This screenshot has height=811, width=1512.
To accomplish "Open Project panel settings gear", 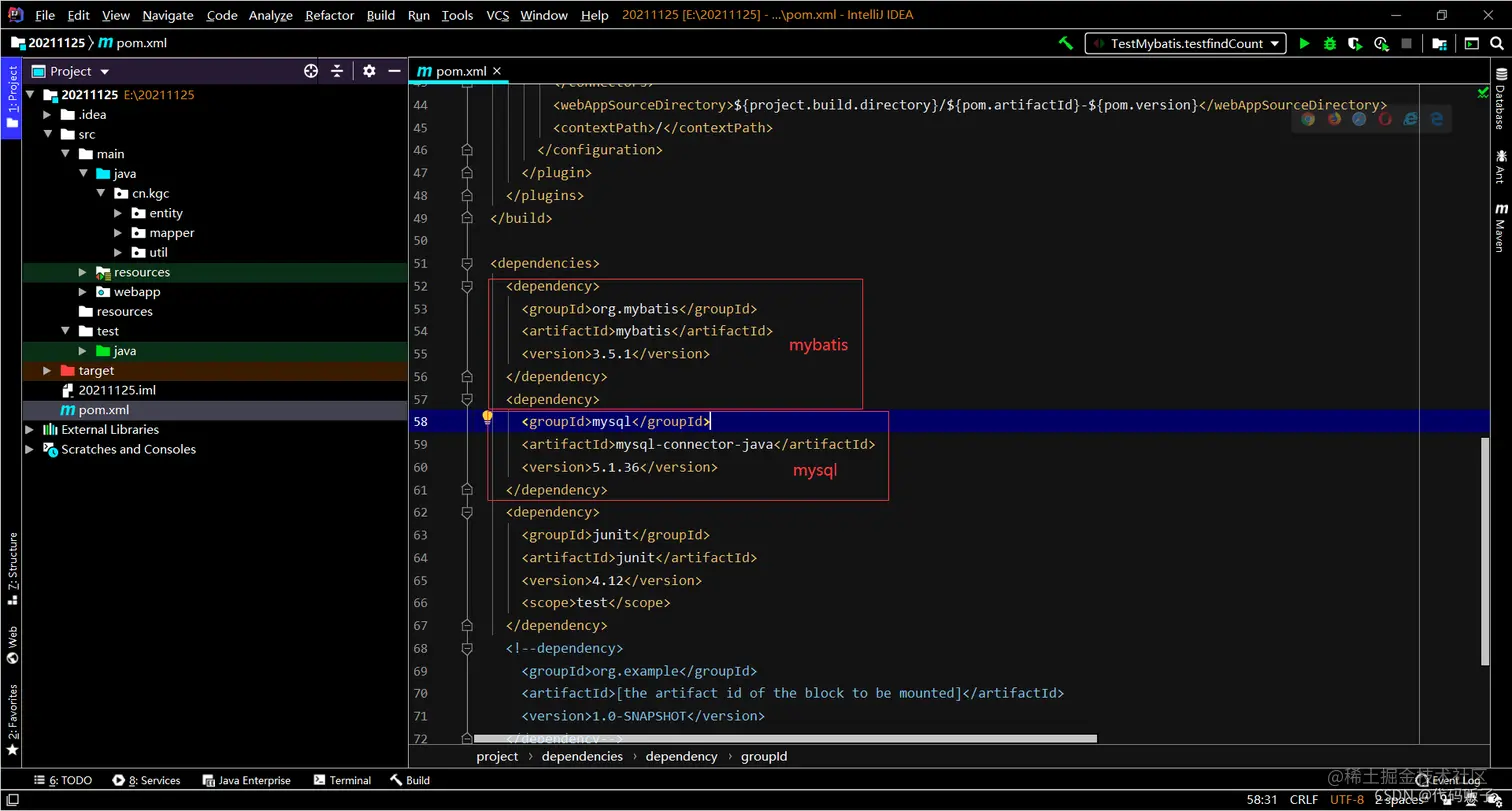I will [369, 71].
